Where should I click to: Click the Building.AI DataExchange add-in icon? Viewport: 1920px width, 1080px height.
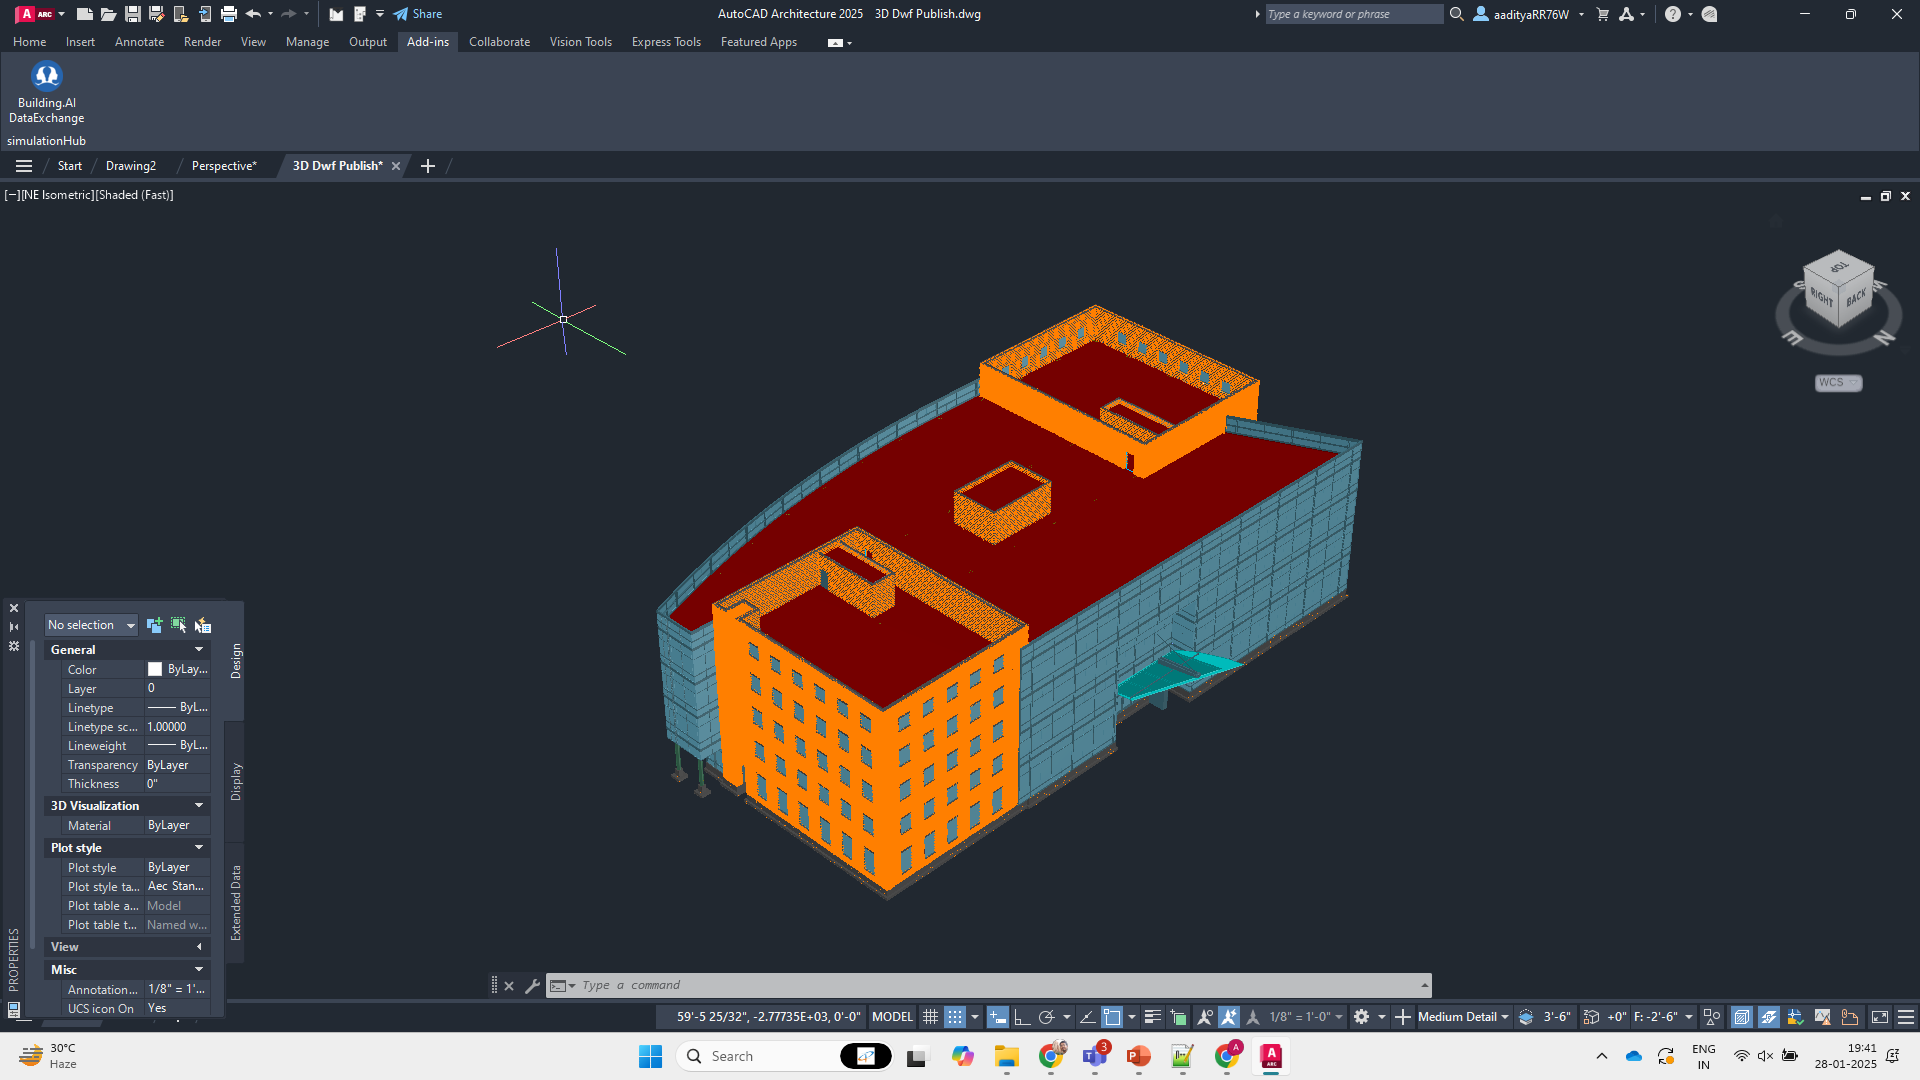[x=46, y=77]
